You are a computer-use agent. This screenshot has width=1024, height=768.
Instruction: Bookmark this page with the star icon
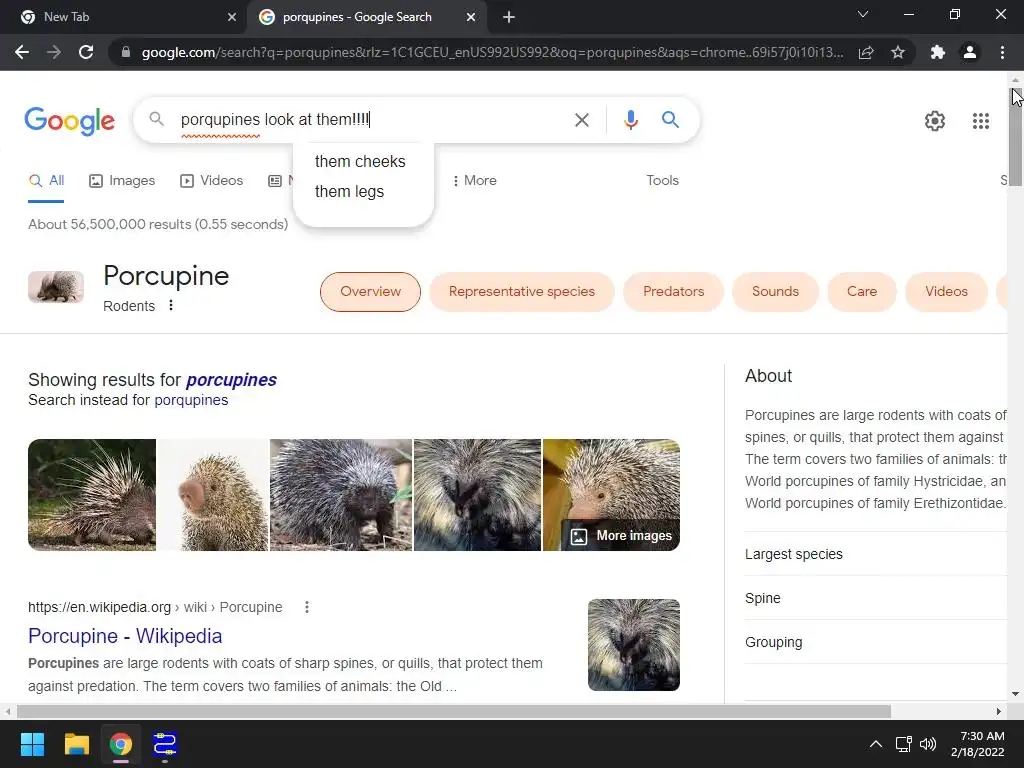(898, 52)
